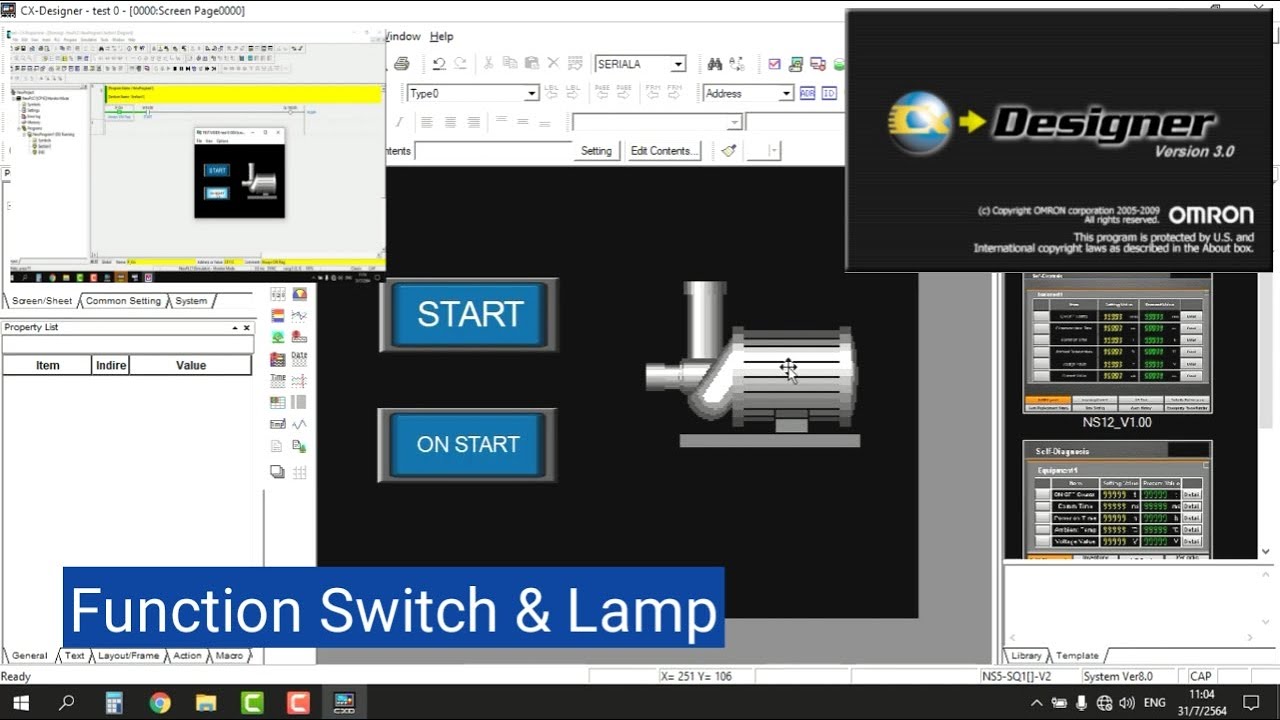This screenshot has width=1280, height=720.
Task: Click the Item column header
Action: [x=47, y=365]
